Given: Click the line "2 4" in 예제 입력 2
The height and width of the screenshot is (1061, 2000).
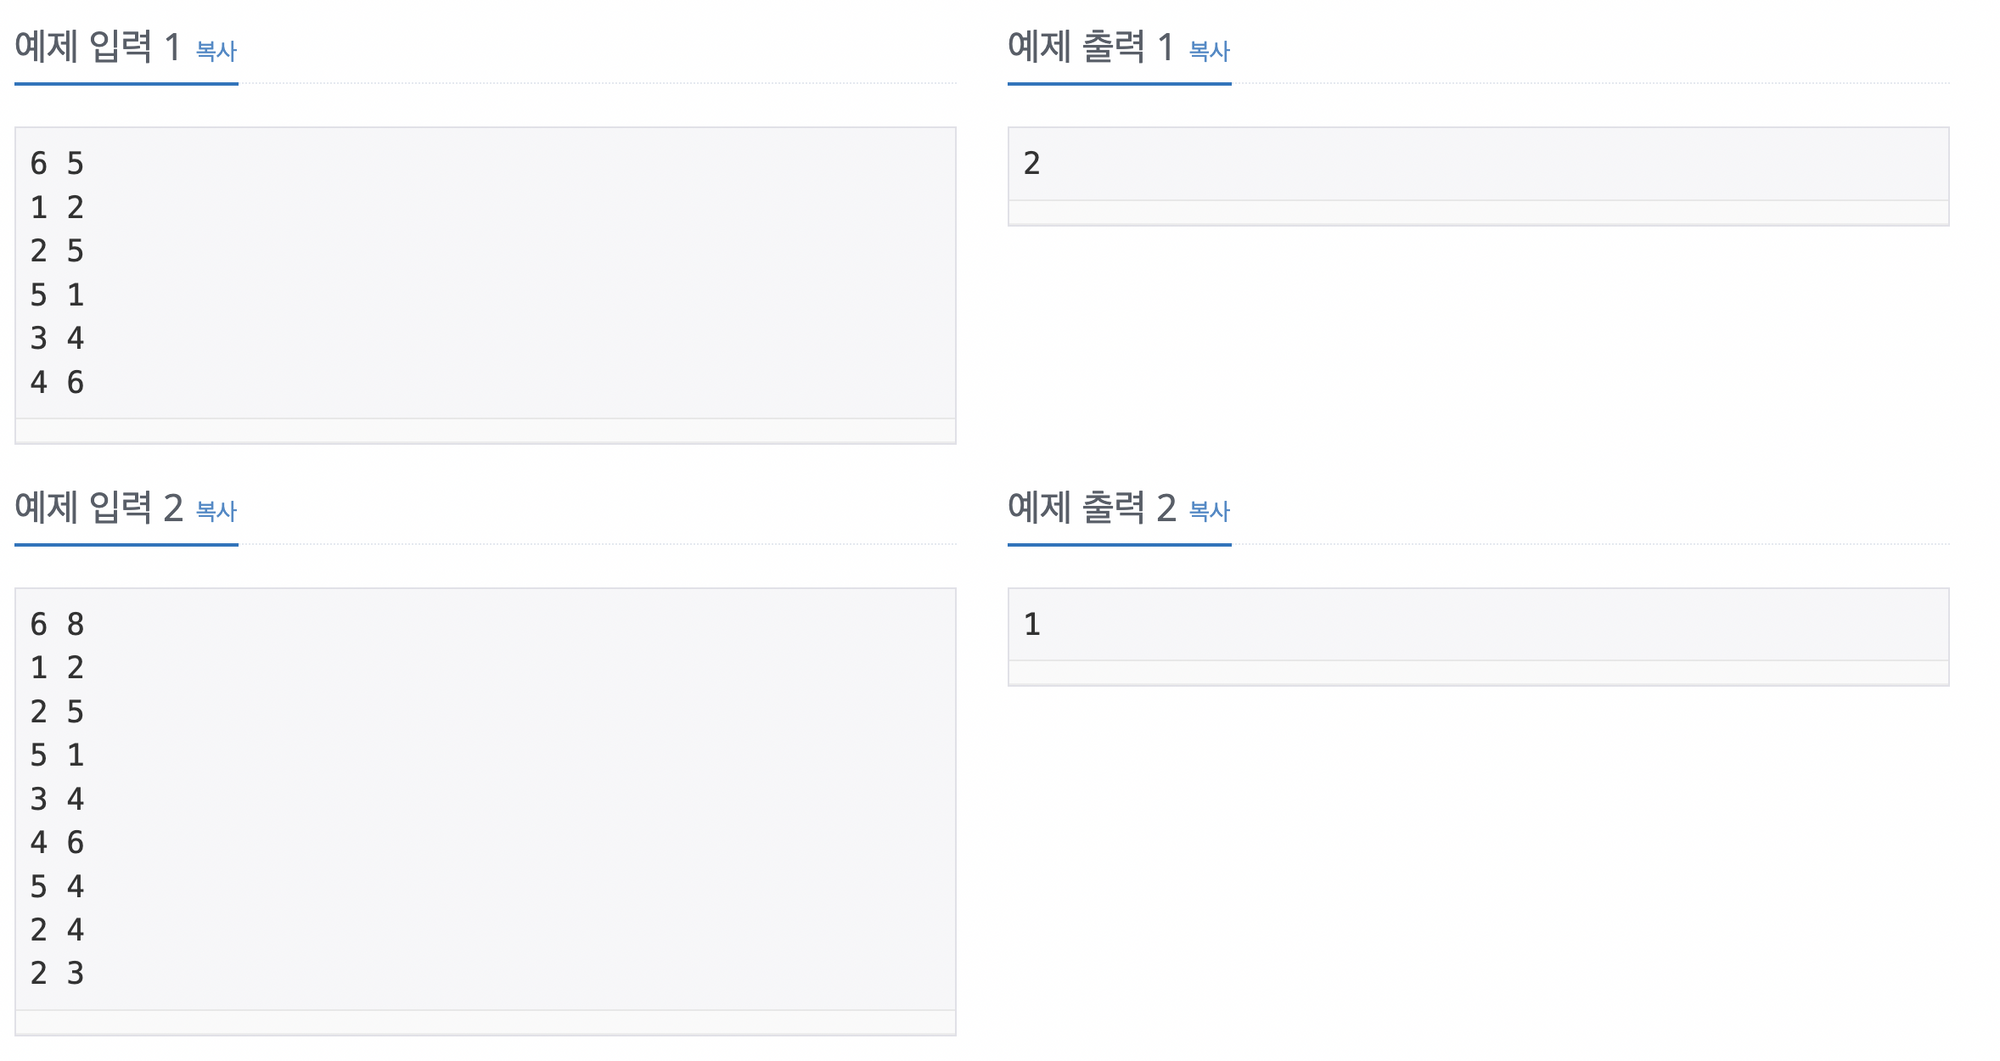Looking at the screenshot, I should 57,929.
